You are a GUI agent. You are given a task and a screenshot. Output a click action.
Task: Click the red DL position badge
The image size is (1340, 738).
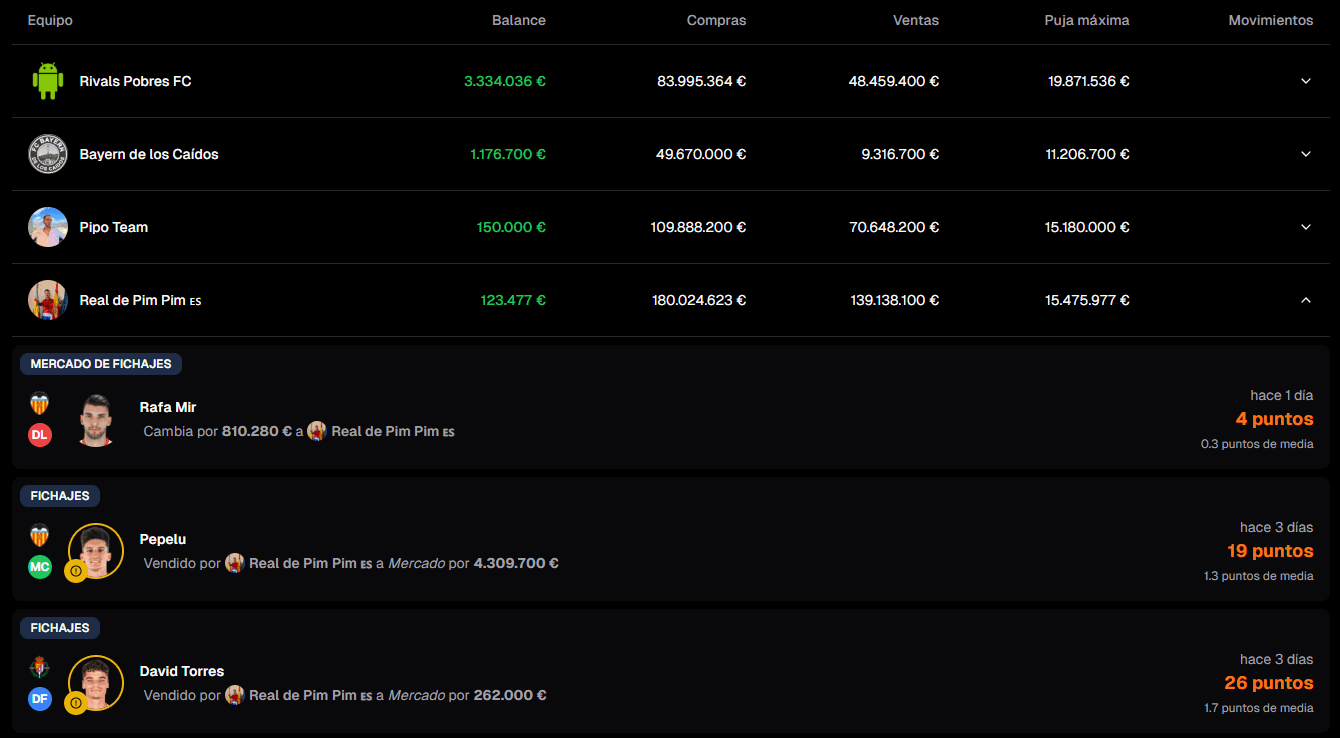tap(40, 435)
